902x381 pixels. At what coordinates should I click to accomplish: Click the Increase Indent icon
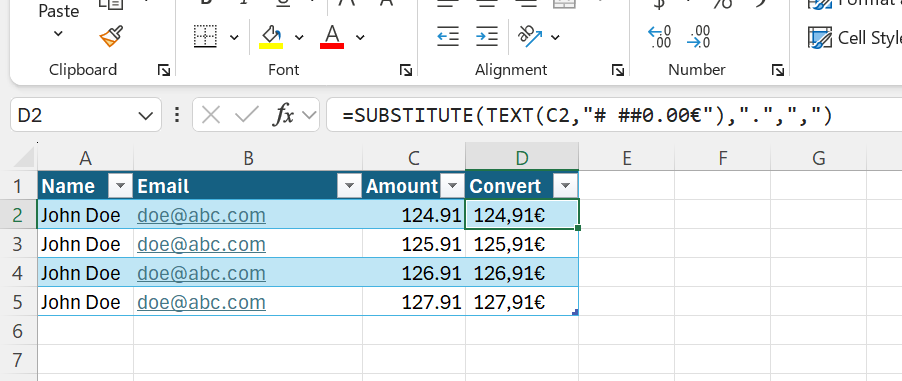click(487, 37)
